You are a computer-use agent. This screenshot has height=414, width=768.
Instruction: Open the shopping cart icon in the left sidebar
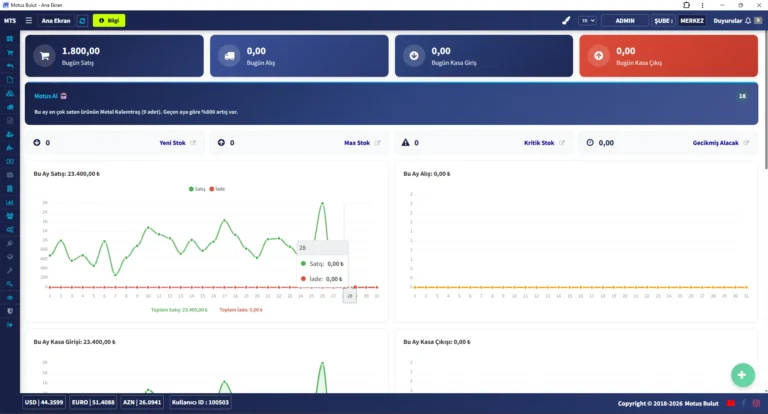10,52
